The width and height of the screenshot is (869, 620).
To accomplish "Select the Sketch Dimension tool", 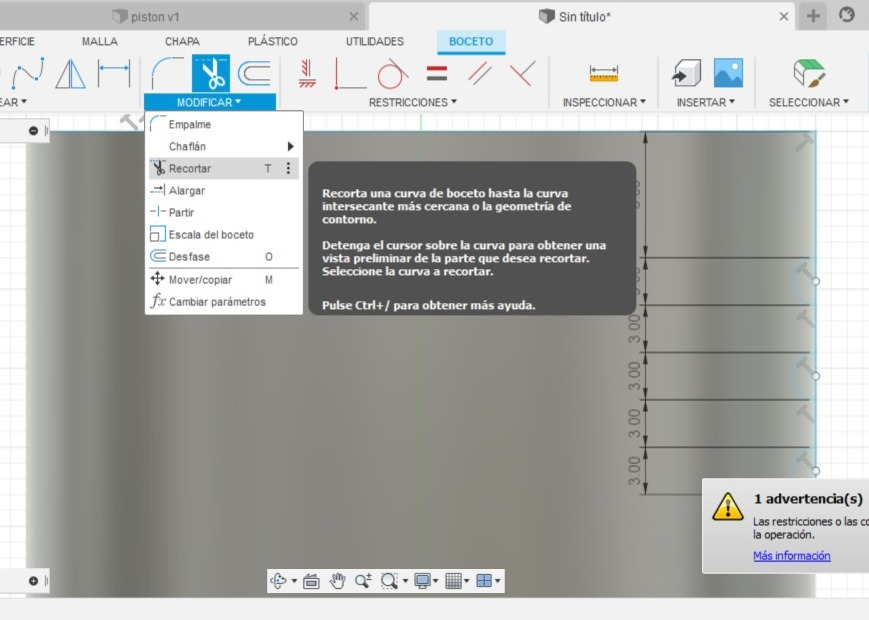I will click(x=114, y=73).
